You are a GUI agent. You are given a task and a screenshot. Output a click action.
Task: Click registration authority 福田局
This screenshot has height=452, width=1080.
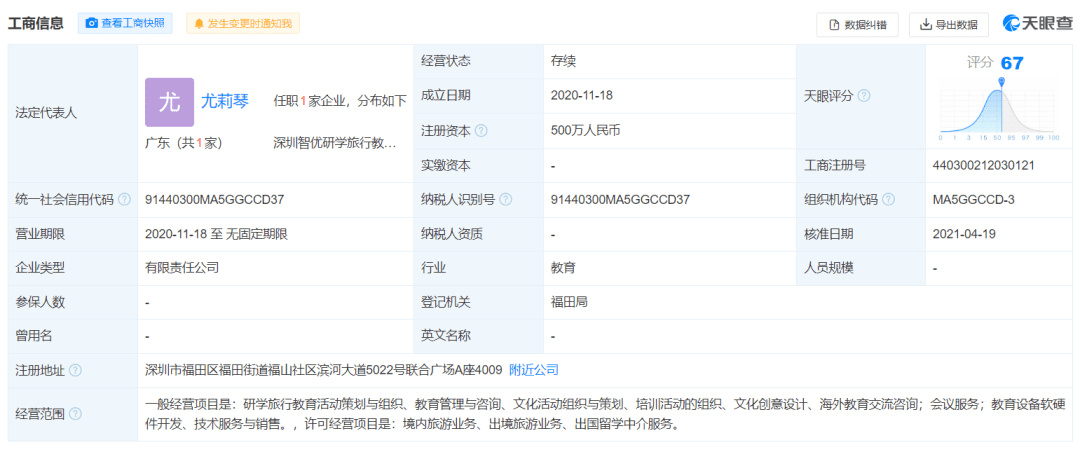pyautogui.click(x=569, y=302)
